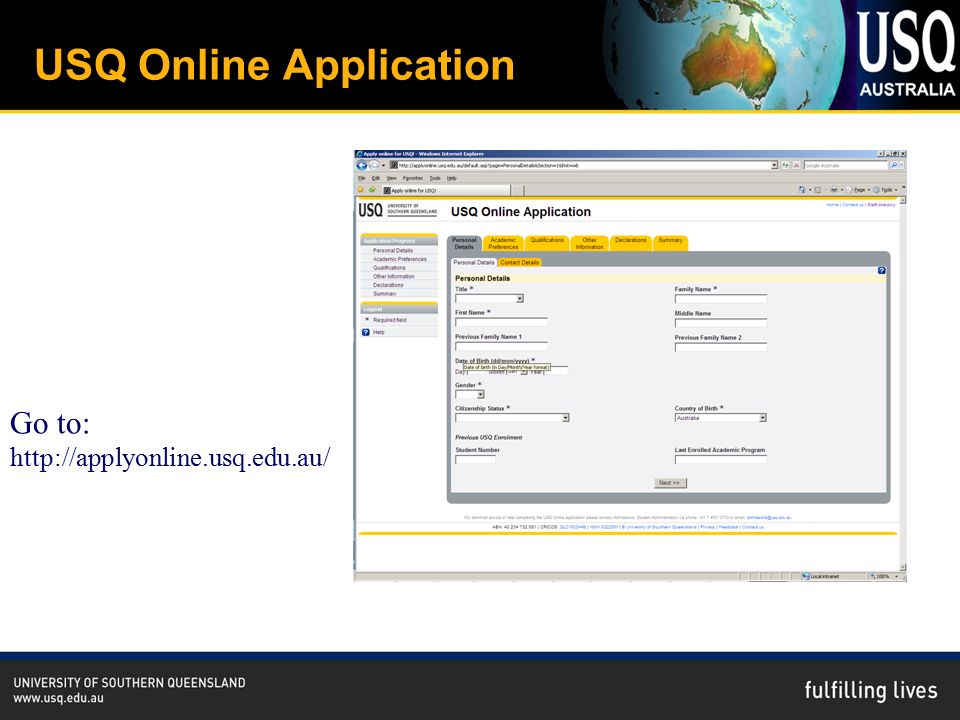960x720 pixels.
Task: Click the Staff directory link
Action: coord(881,204)
